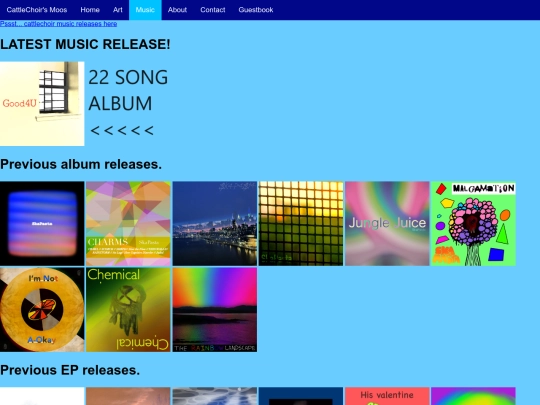Click the 'LATEST MUSIC RELEASE!' heading

tap(85, 44)
